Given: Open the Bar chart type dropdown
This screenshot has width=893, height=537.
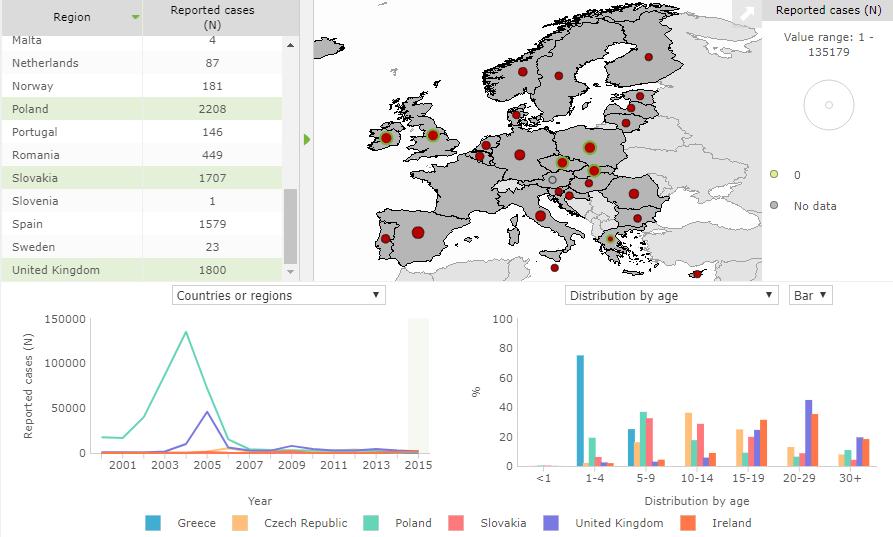Looking at the screenshot, I should (810, 295).
